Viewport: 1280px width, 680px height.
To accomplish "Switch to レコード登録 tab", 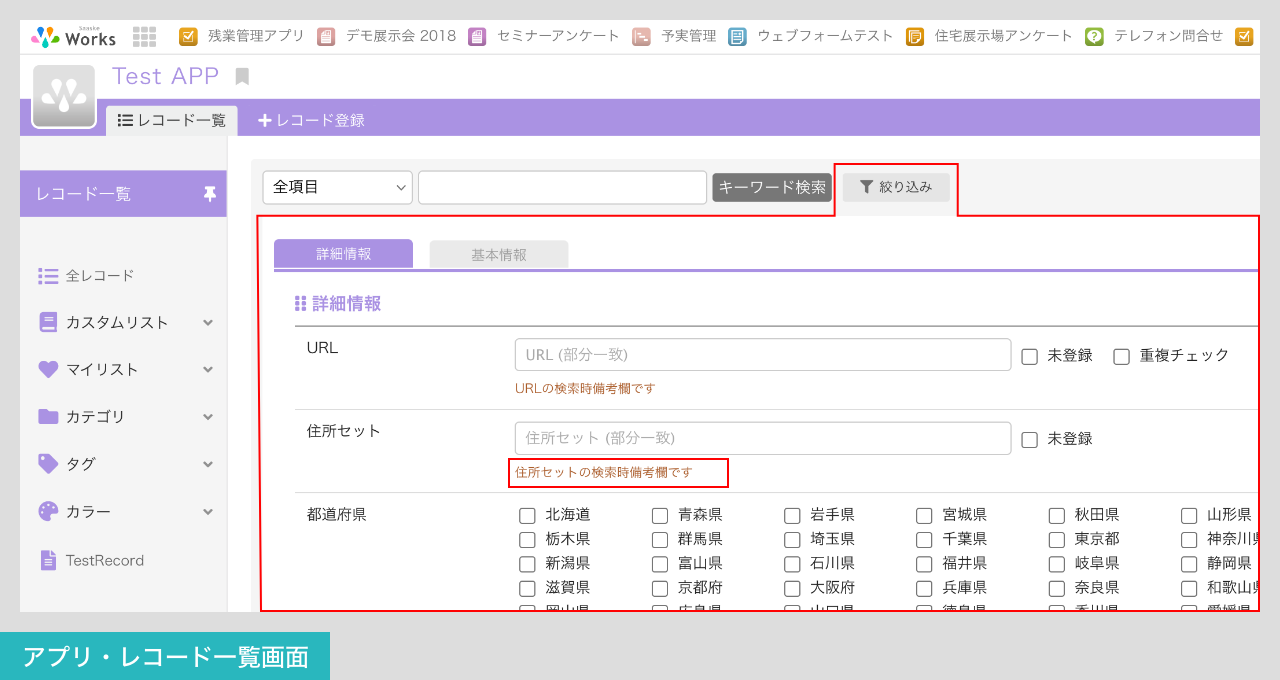I will click(311, 120).
